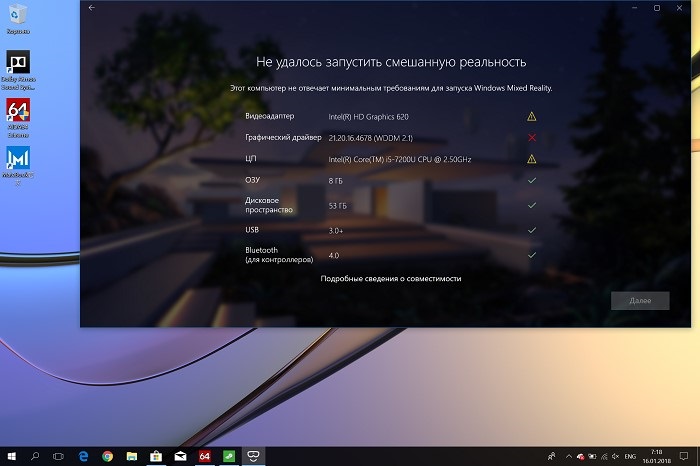
Task: Open the MateBook desktop shortcut
Action: (18, 166)
